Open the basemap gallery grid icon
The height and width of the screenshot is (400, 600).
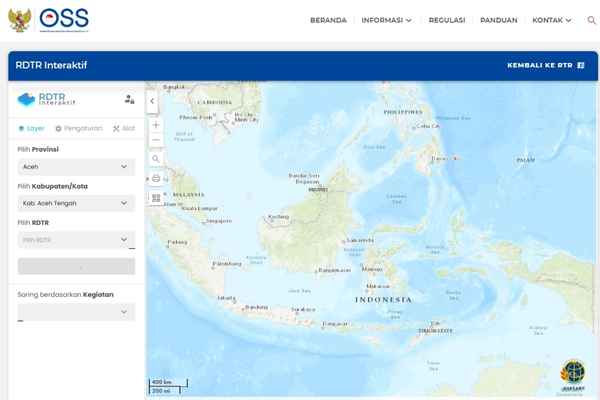click(156, 198)
